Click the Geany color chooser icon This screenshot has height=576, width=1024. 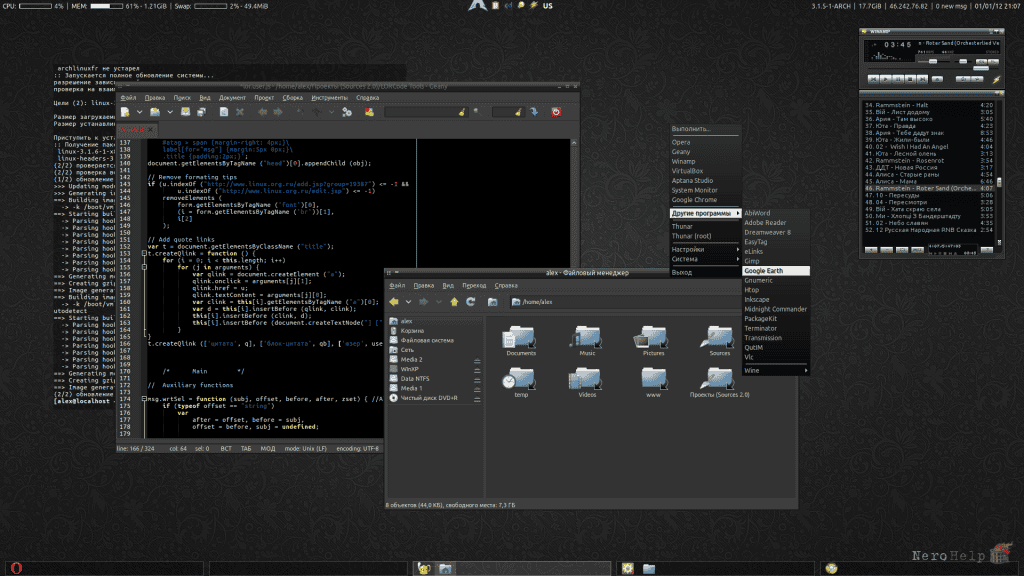click(x=369, y=112)
